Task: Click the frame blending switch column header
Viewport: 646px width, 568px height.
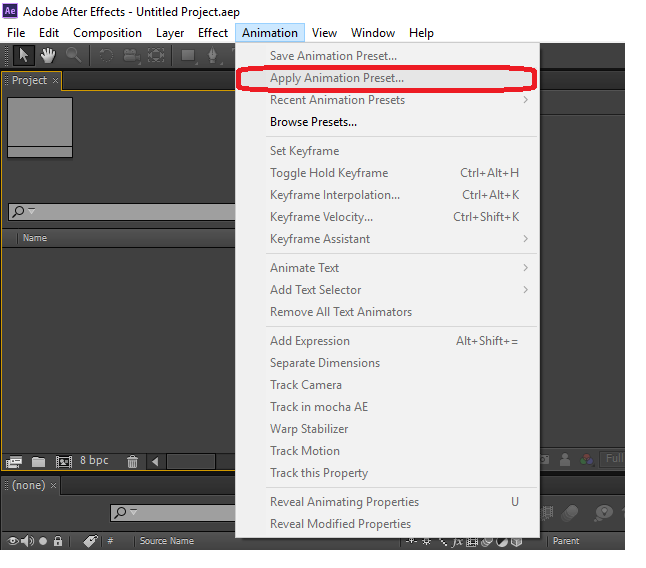Action: (x=472, y=542)
